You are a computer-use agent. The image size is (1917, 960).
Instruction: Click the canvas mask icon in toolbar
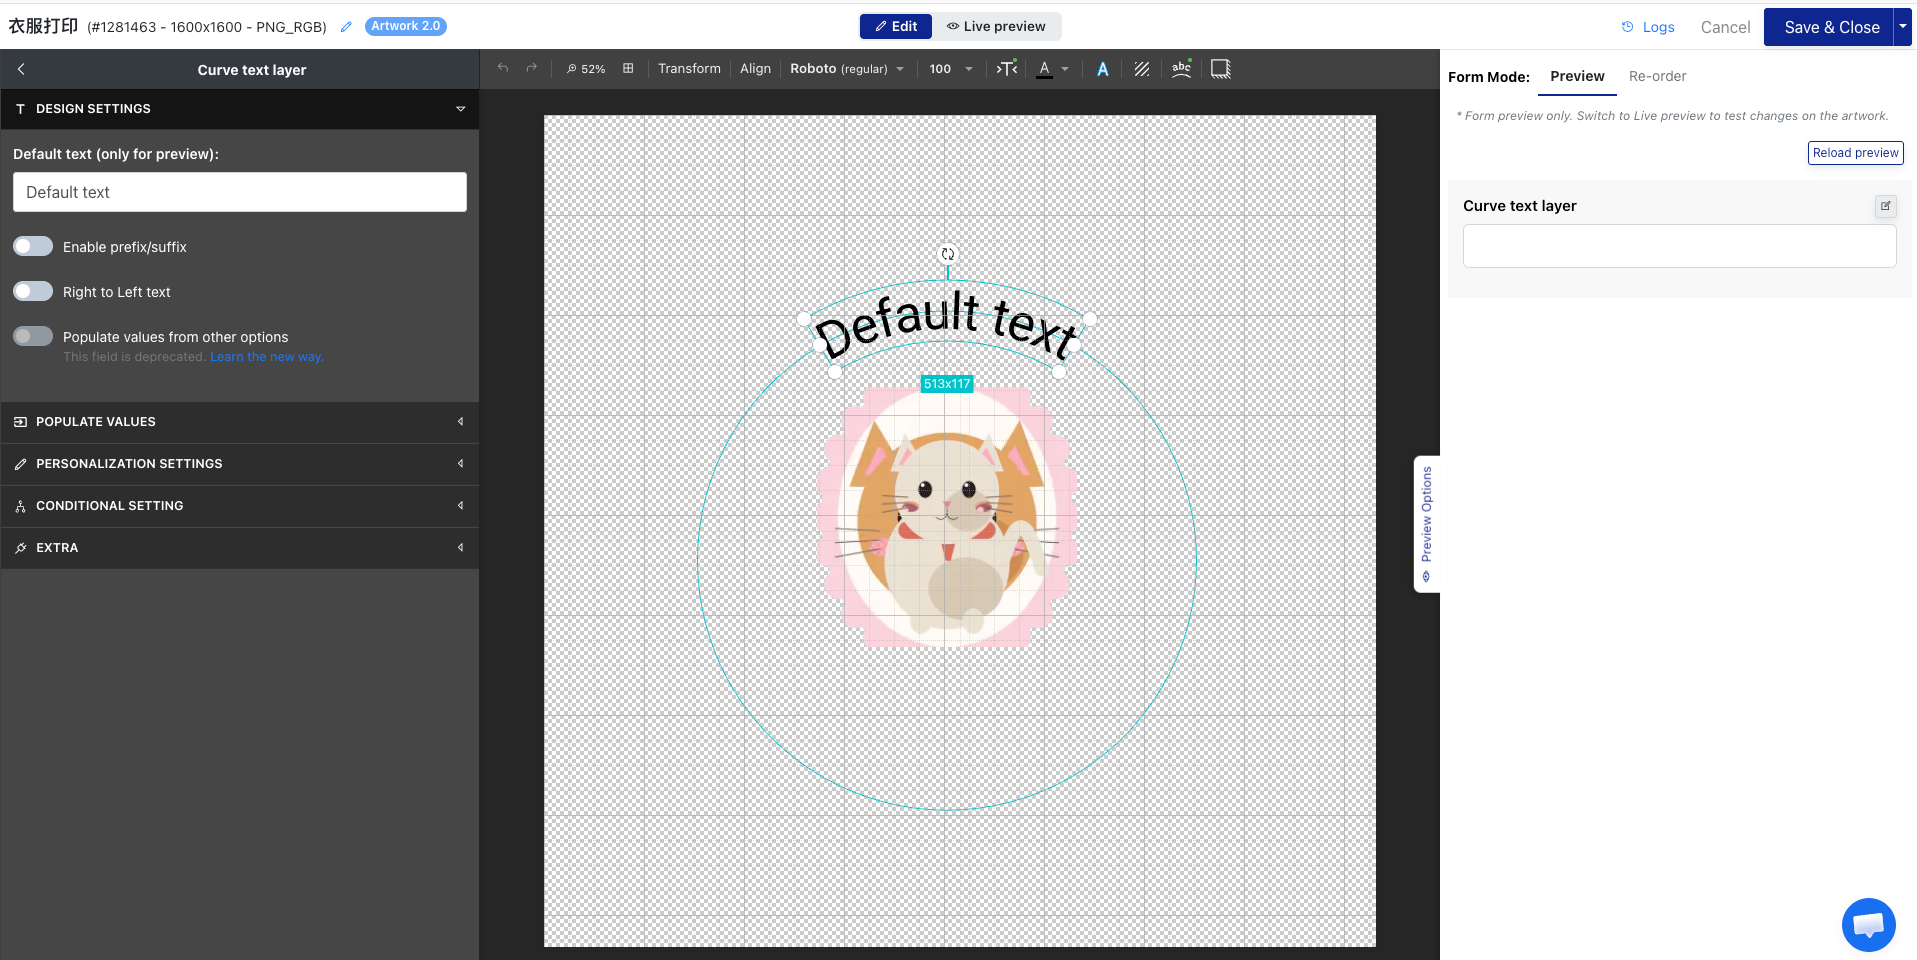click(x=1221, y=69)
